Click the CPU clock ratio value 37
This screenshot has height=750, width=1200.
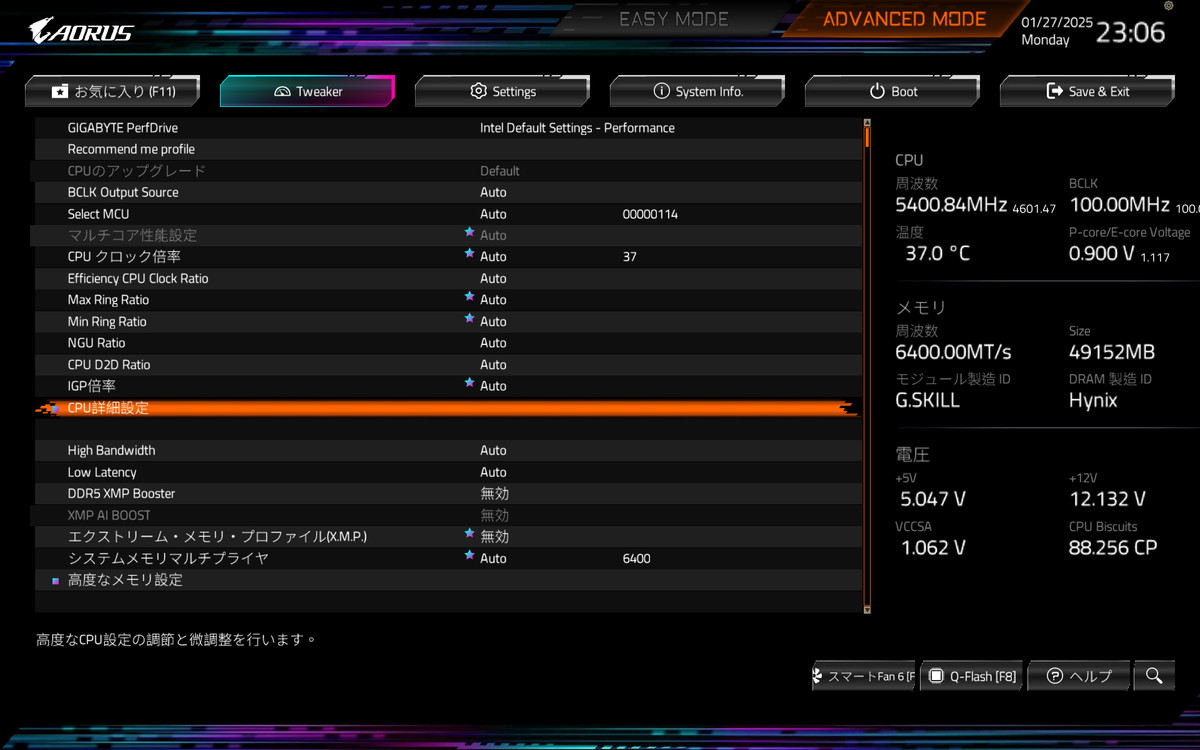(x=629, y=257)
